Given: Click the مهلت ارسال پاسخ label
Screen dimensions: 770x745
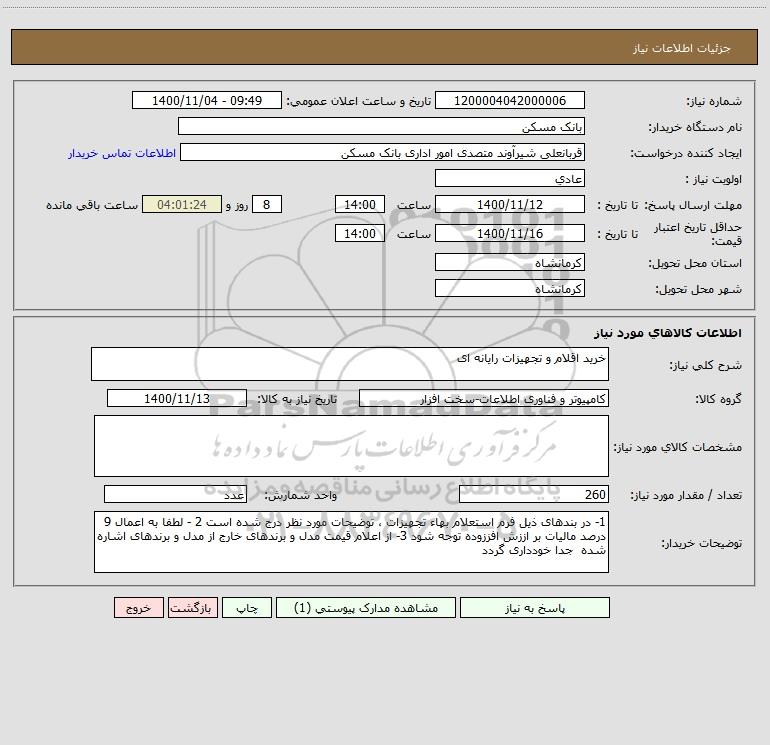Looking at the screenshot, I should [693, 205].
